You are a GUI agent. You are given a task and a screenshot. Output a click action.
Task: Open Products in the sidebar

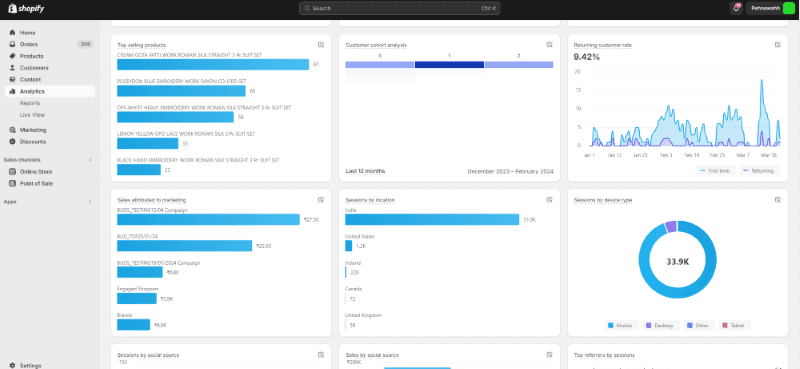(x=32, y=56)
